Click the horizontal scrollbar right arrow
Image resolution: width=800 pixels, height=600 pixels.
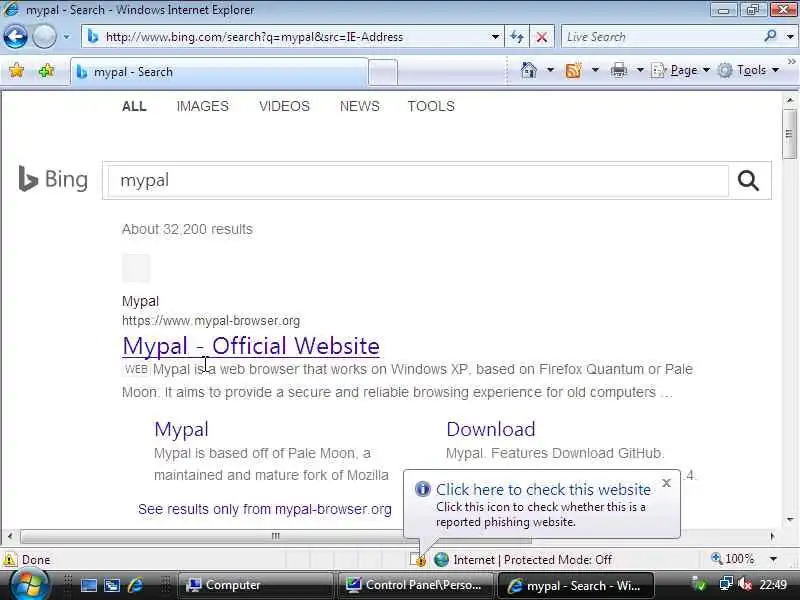click(x=772, y=536)
